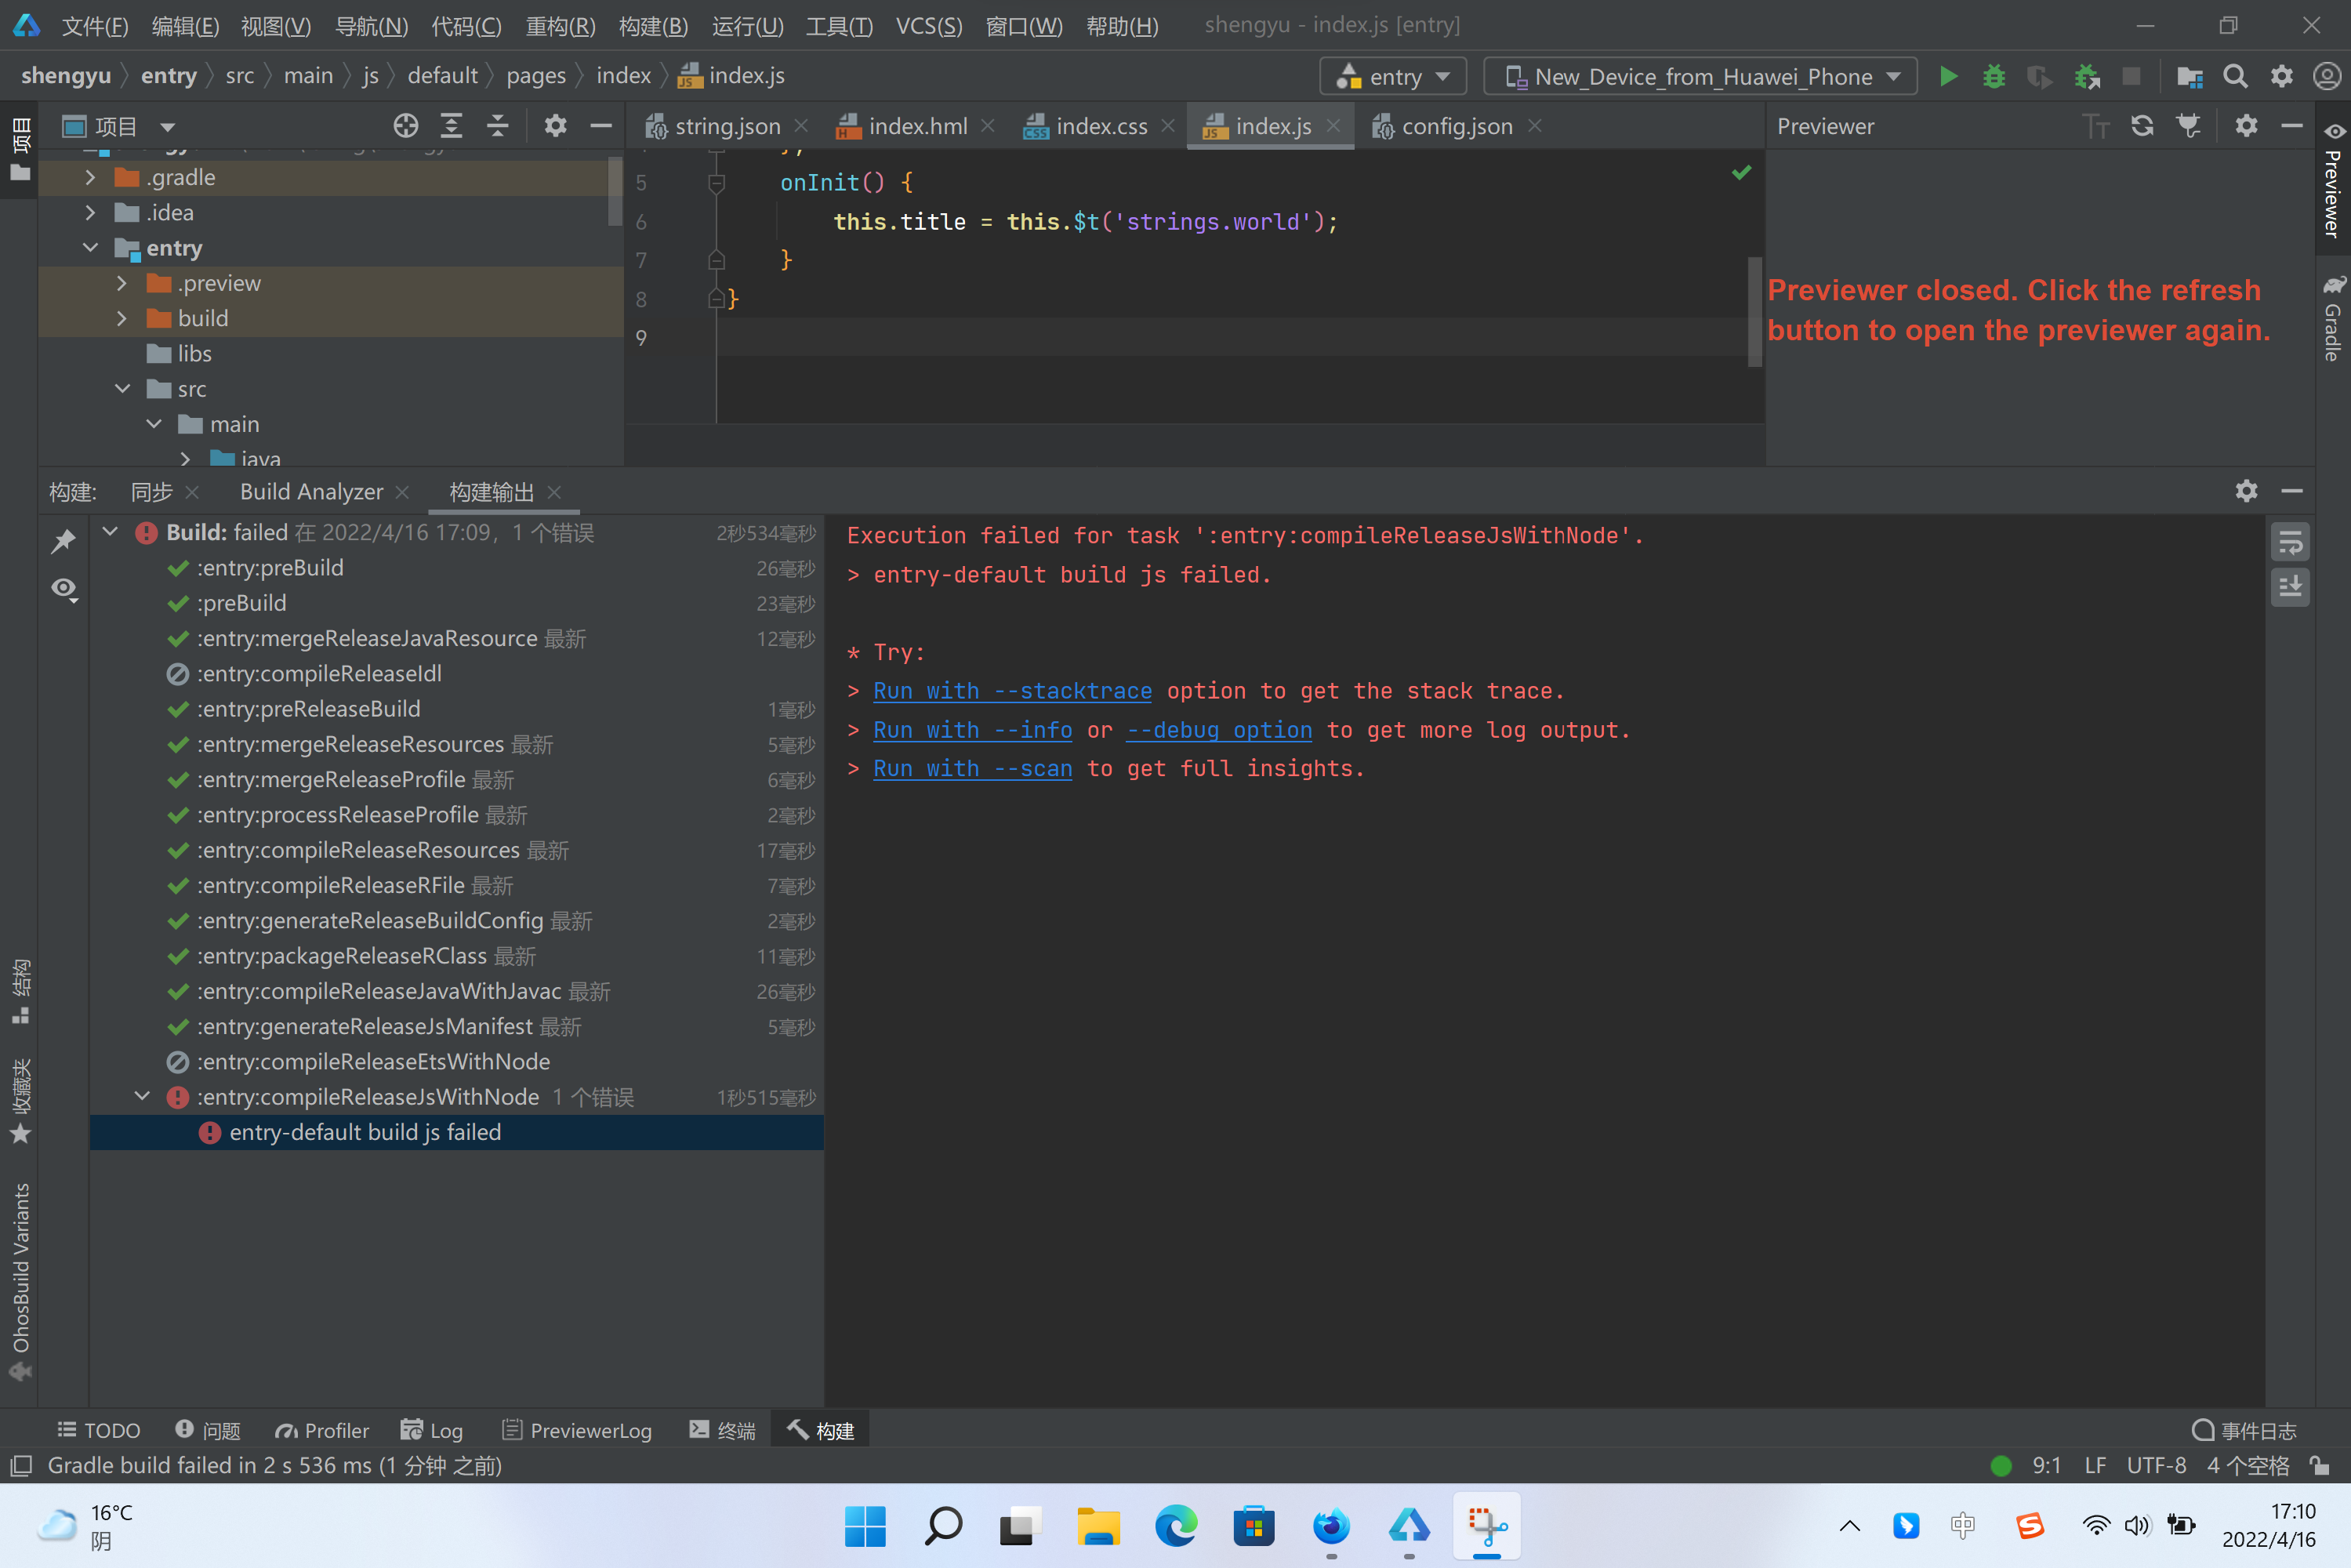2351x1568 pixels.
Task: Open the event log
Action: pos(2243,1431)
